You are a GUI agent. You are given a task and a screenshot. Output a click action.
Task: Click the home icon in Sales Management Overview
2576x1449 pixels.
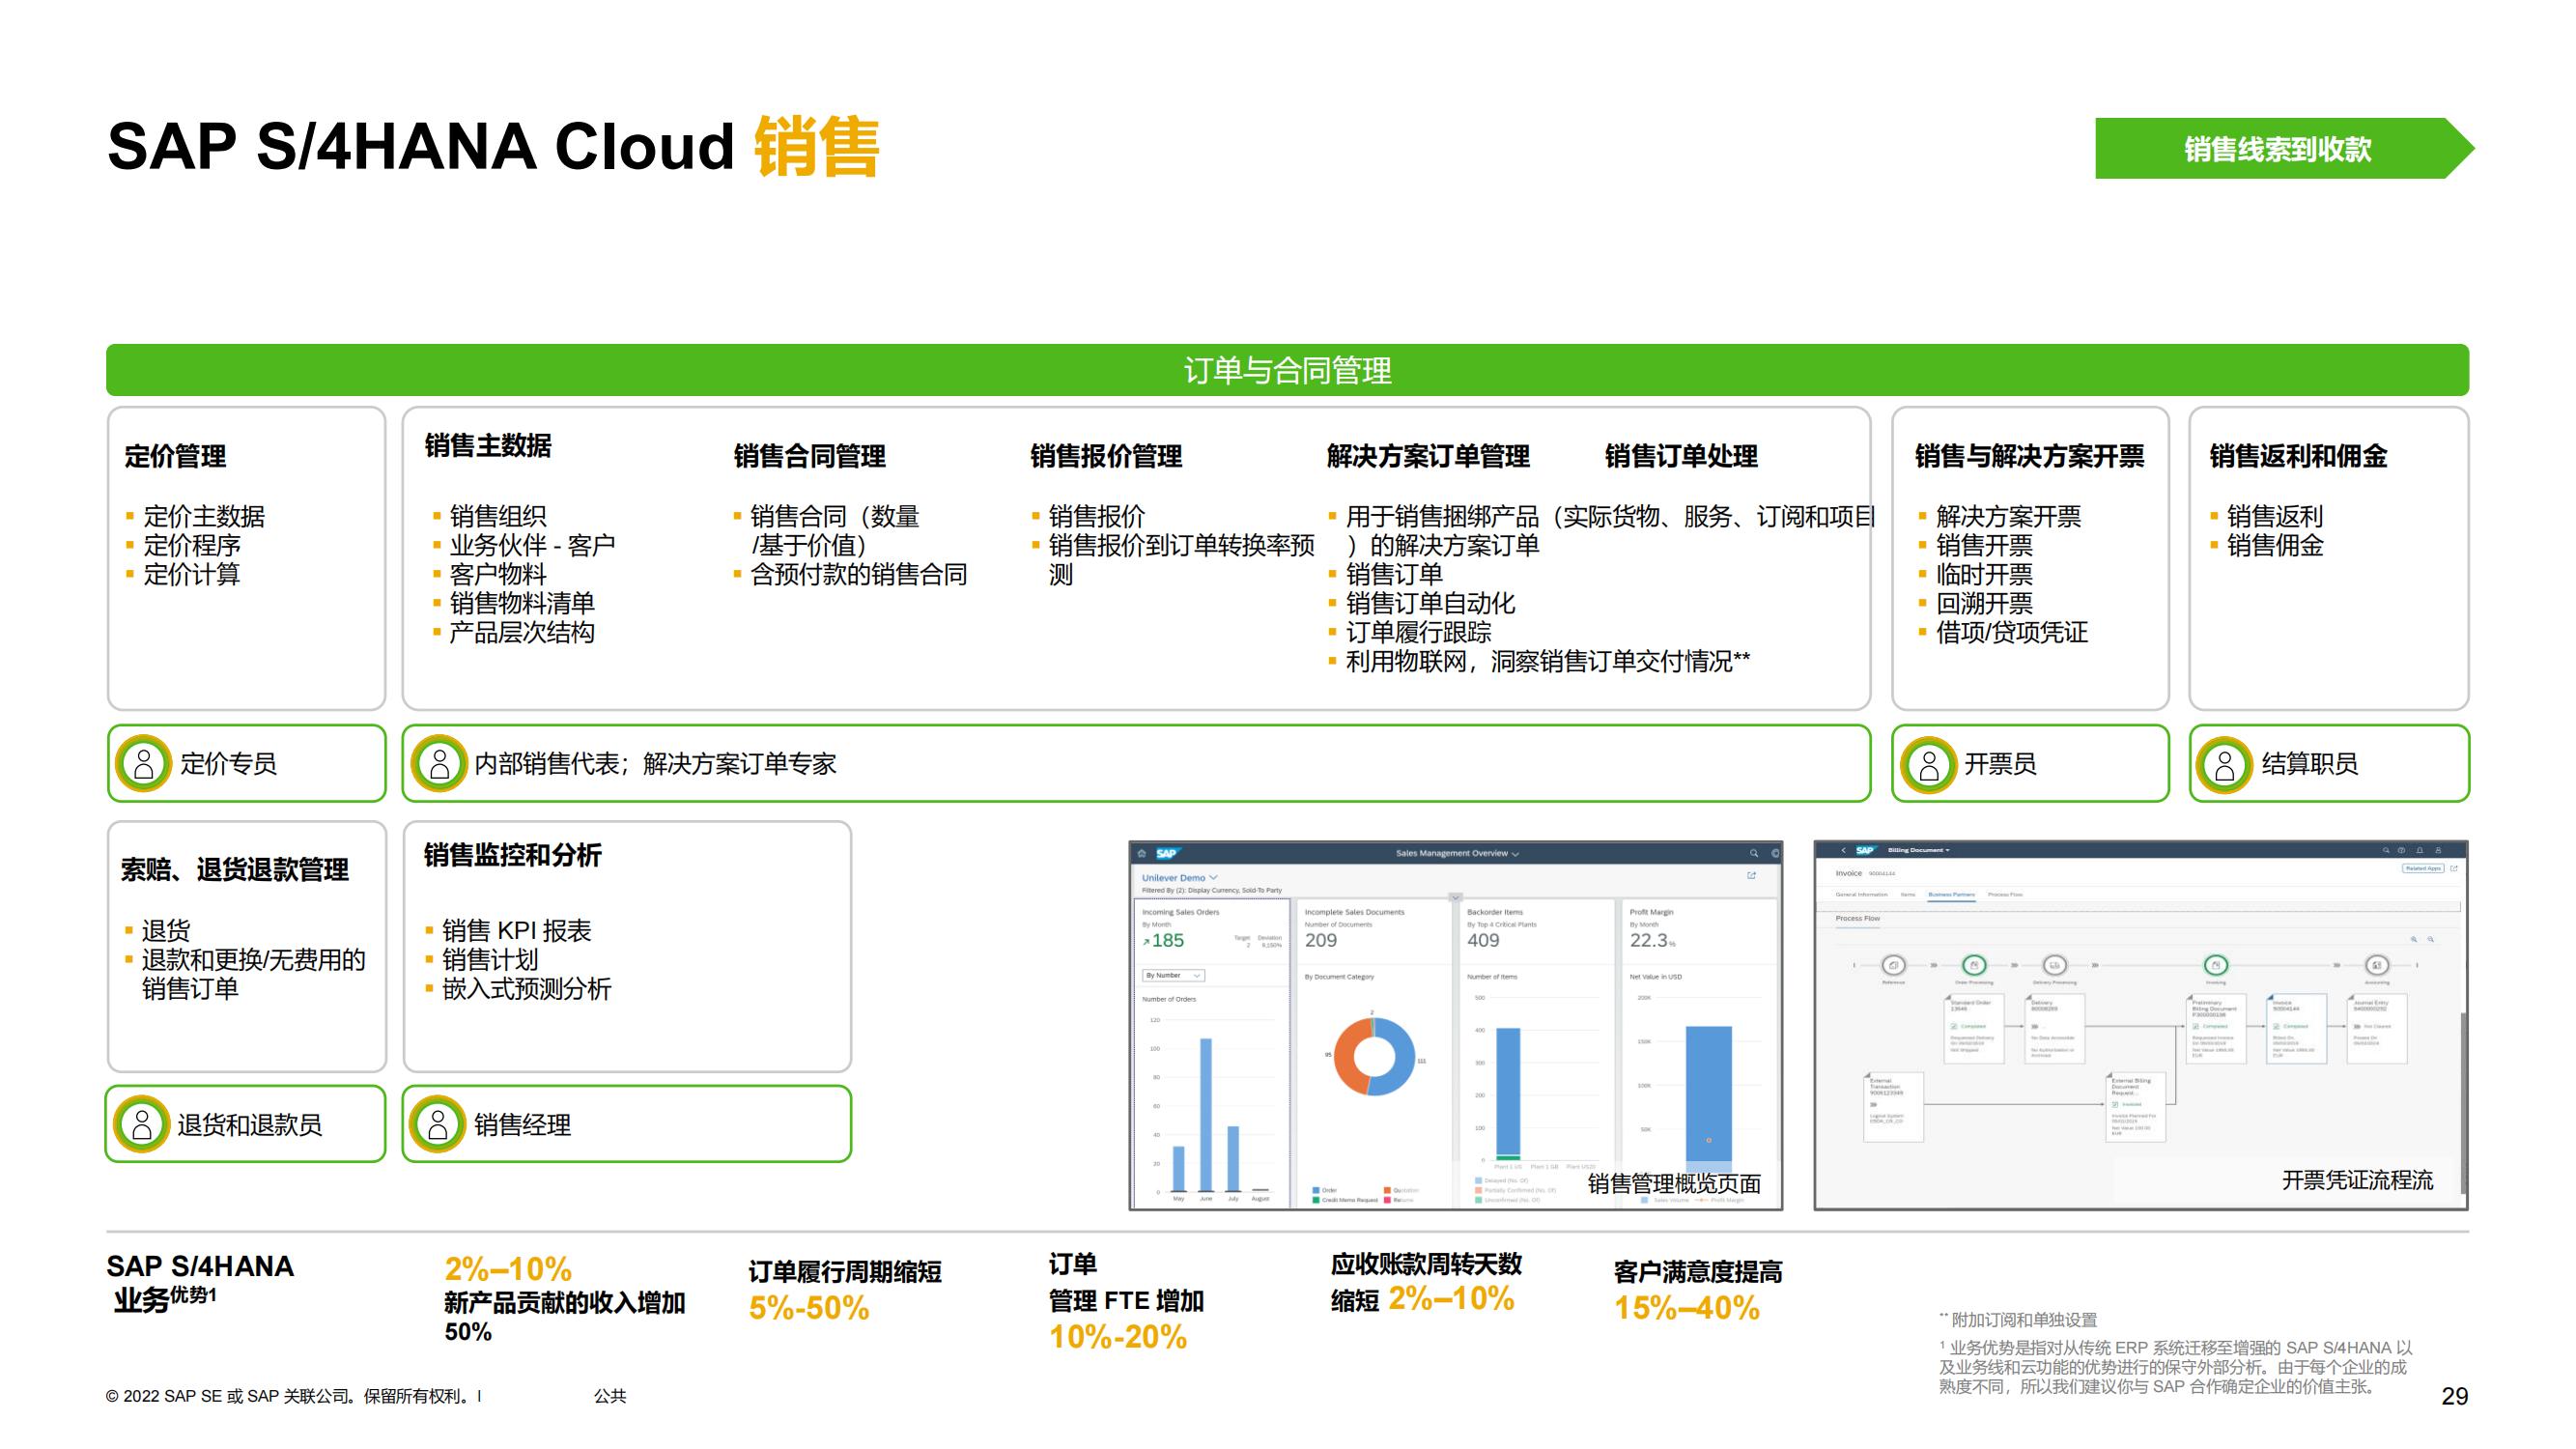1142,853
